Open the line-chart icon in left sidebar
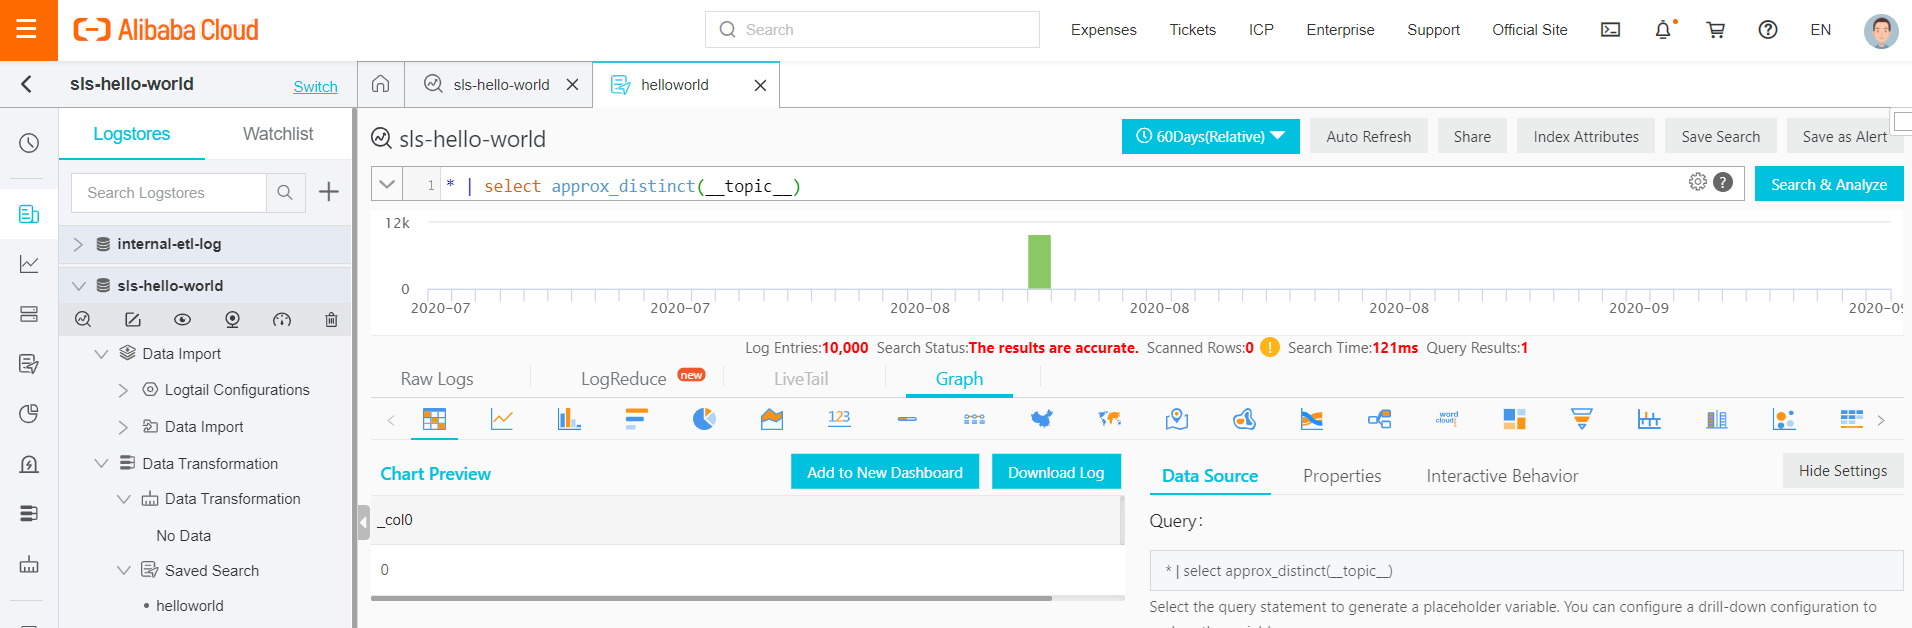 point(29,264)
